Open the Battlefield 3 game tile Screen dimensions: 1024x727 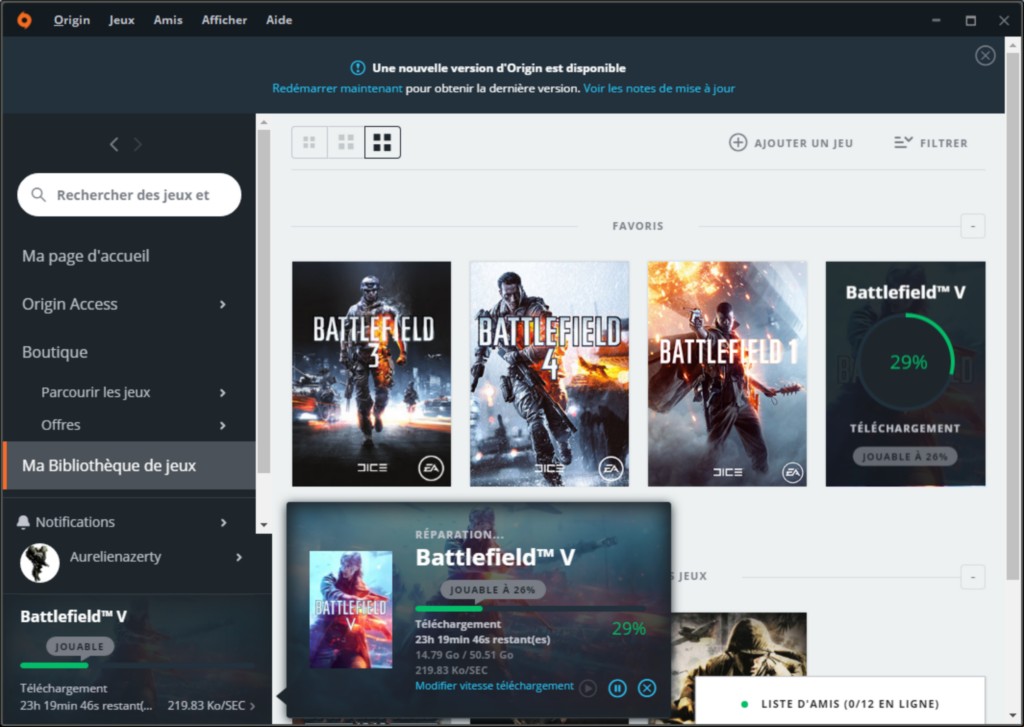click(x=371, y=374)
